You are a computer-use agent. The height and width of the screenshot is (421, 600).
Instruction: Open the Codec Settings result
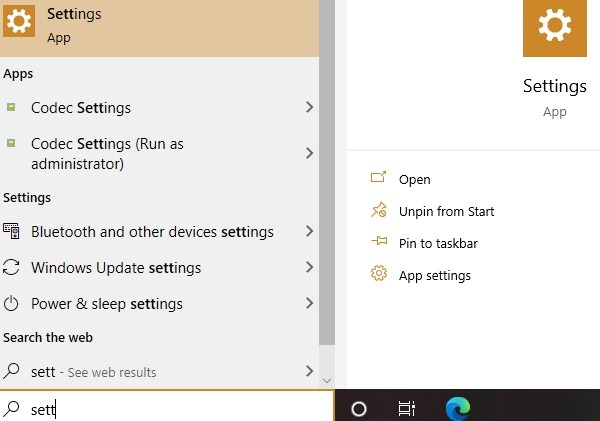pyautogui.click(x=159, y=108)
